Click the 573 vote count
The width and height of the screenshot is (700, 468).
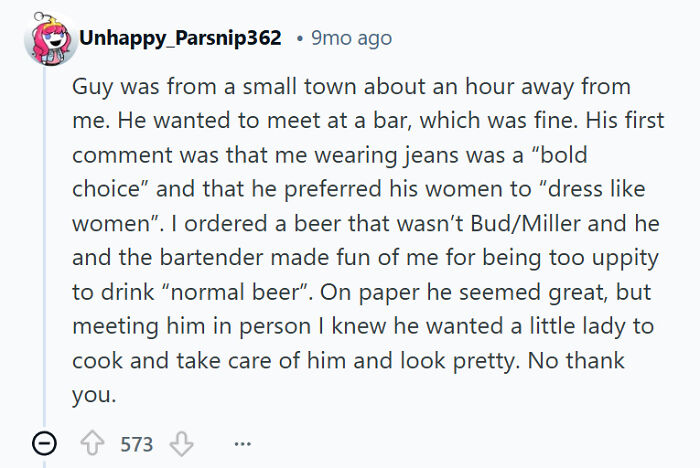[137, 444]
